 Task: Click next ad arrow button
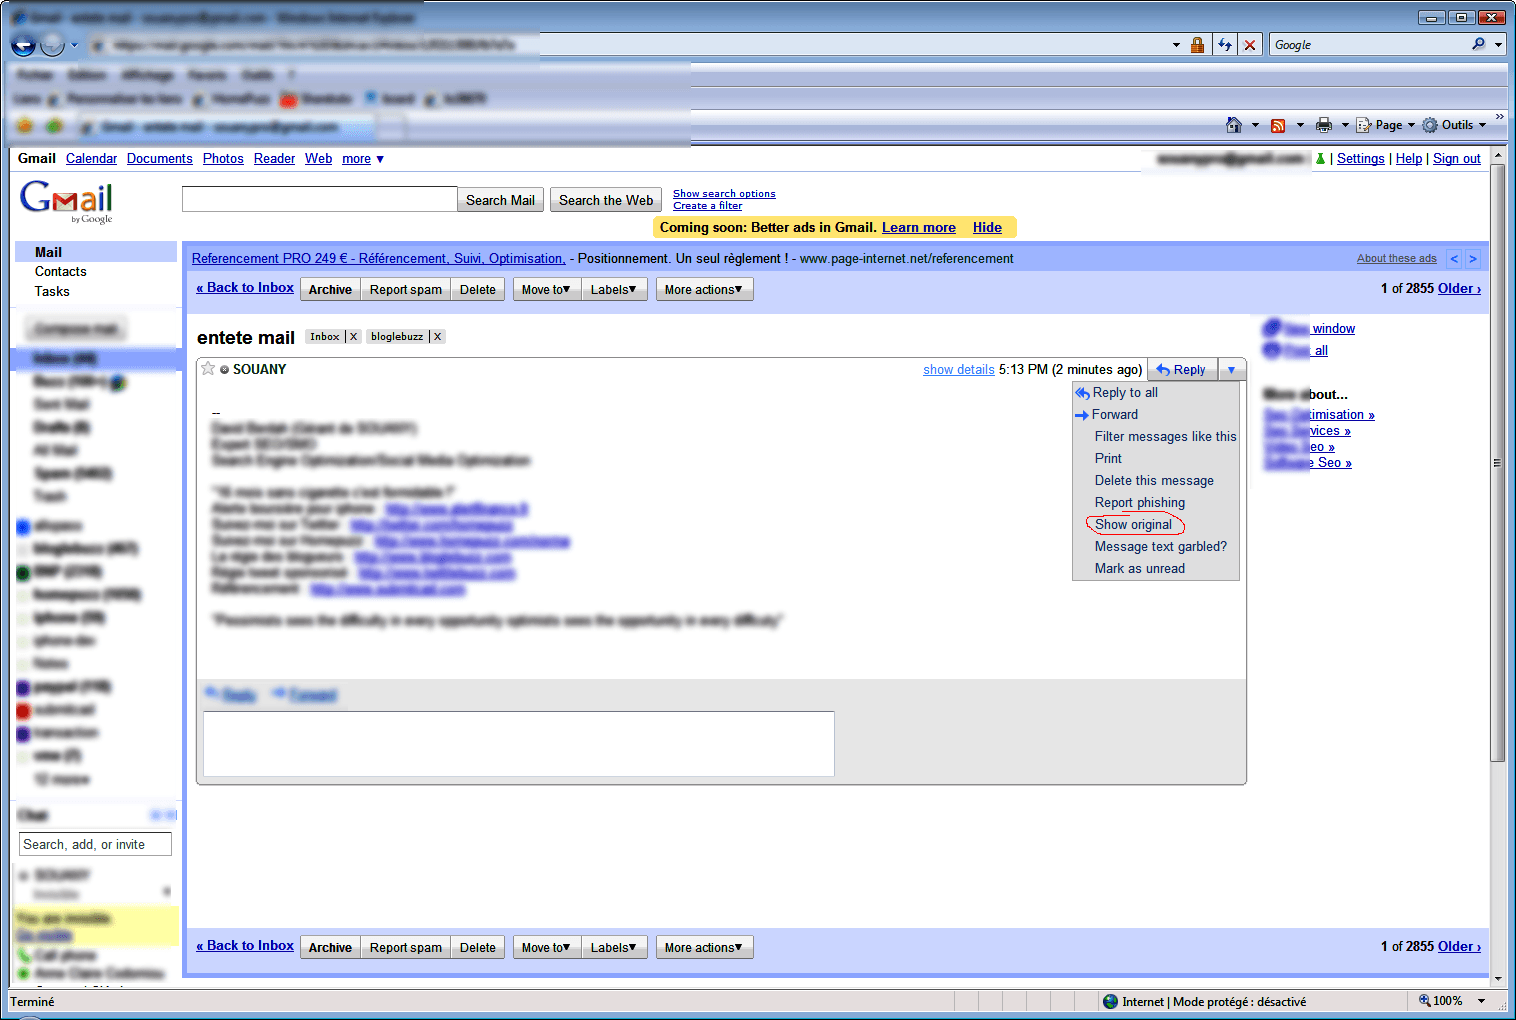tap(1472, 259)
